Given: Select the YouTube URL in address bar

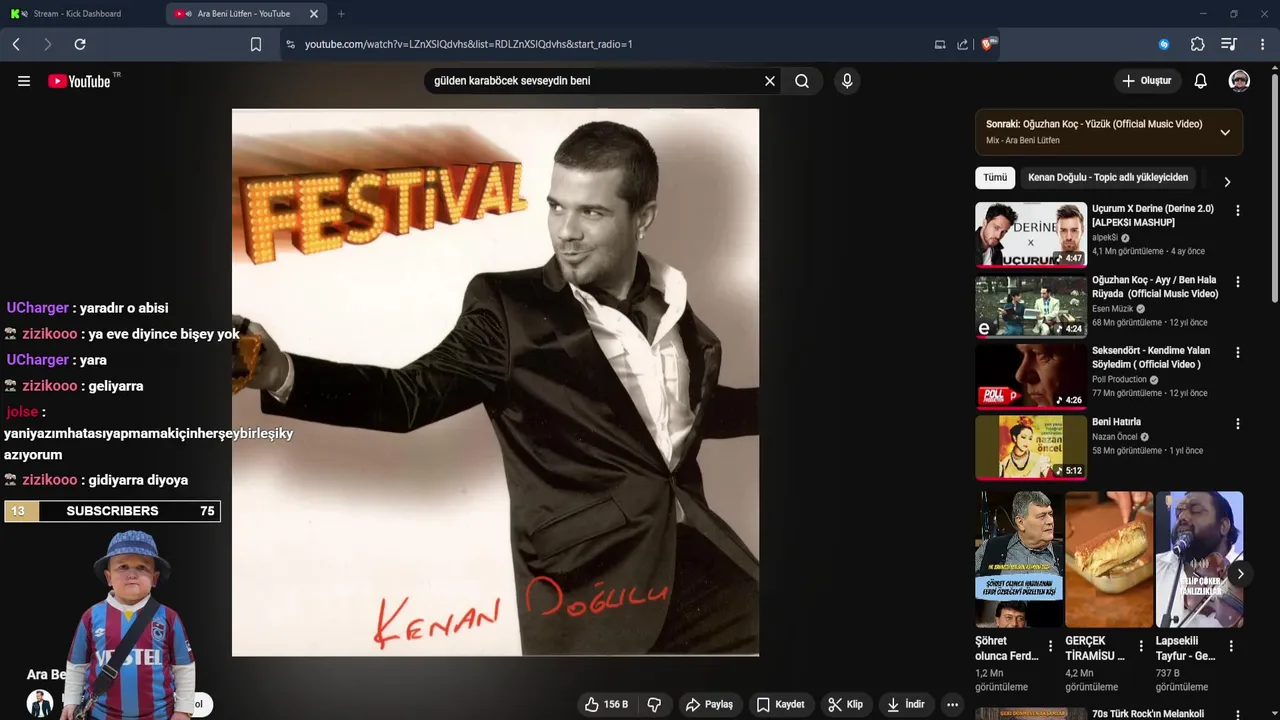Looking at the screenshot, I should pyautogui.click(x=468, y=44).
